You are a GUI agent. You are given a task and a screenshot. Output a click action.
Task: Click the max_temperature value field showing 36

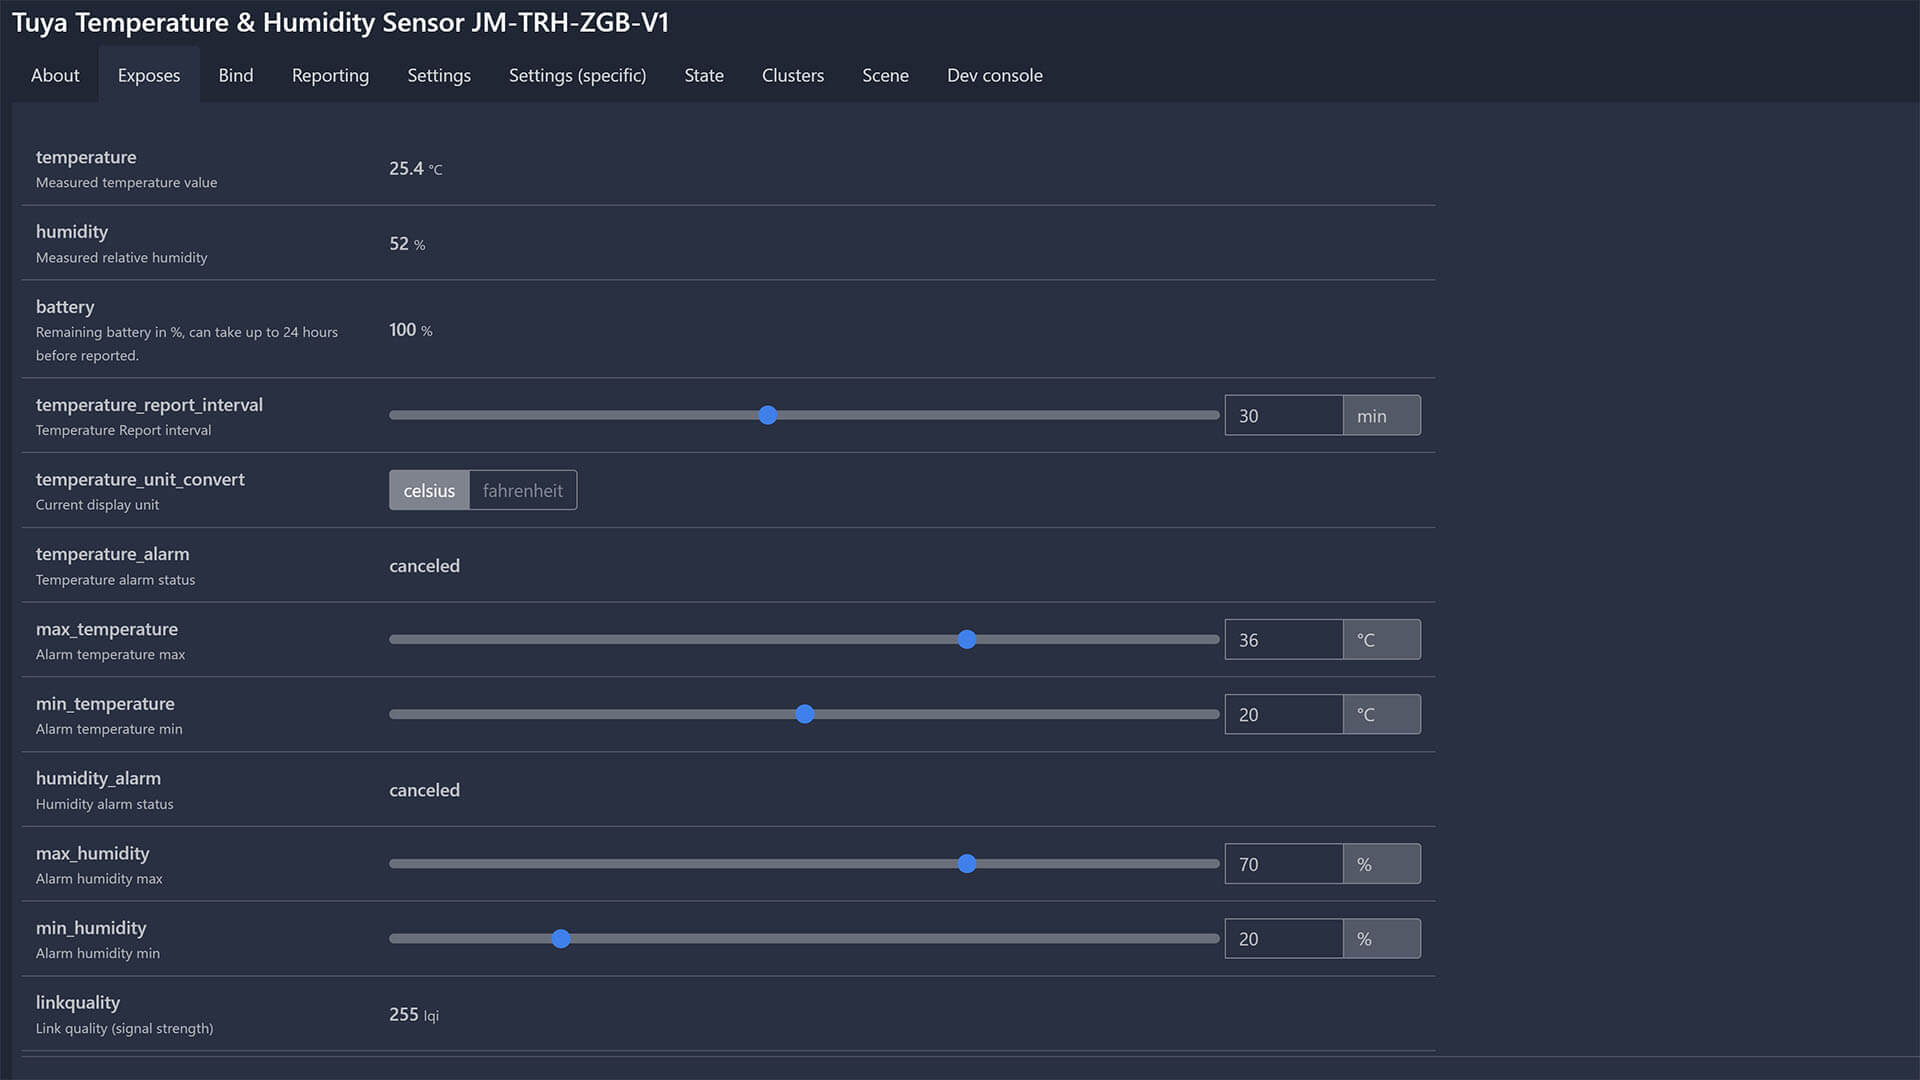(1283, 639)
